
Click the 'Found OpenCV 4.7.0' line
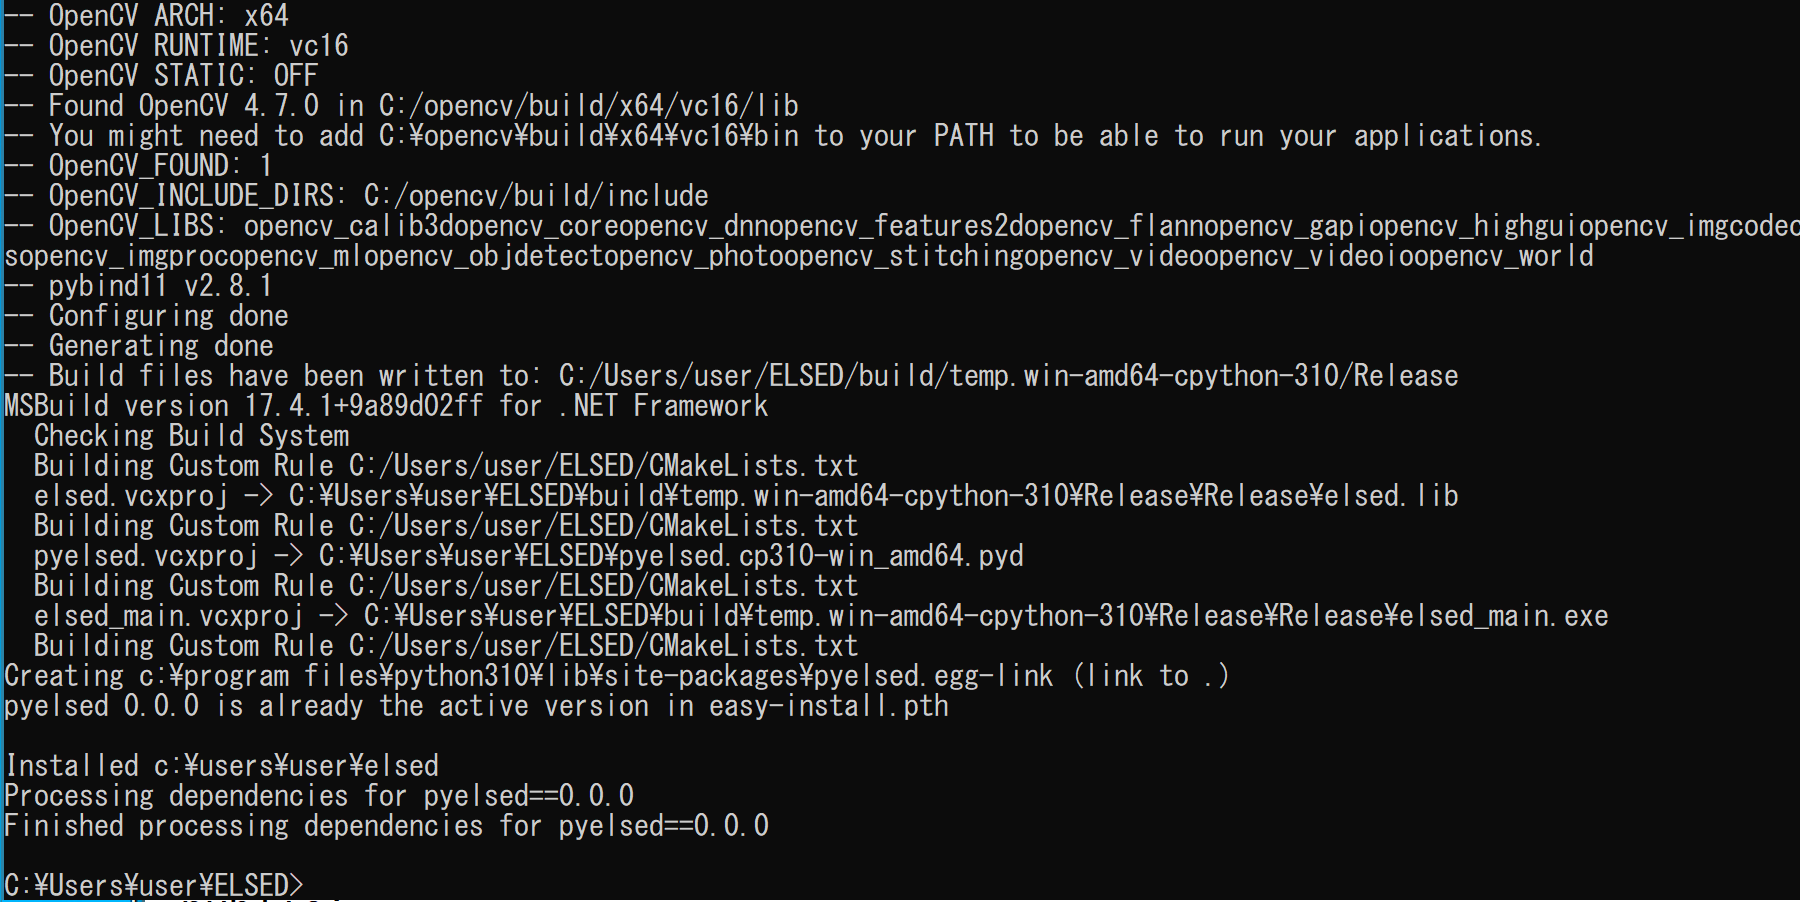401,106
